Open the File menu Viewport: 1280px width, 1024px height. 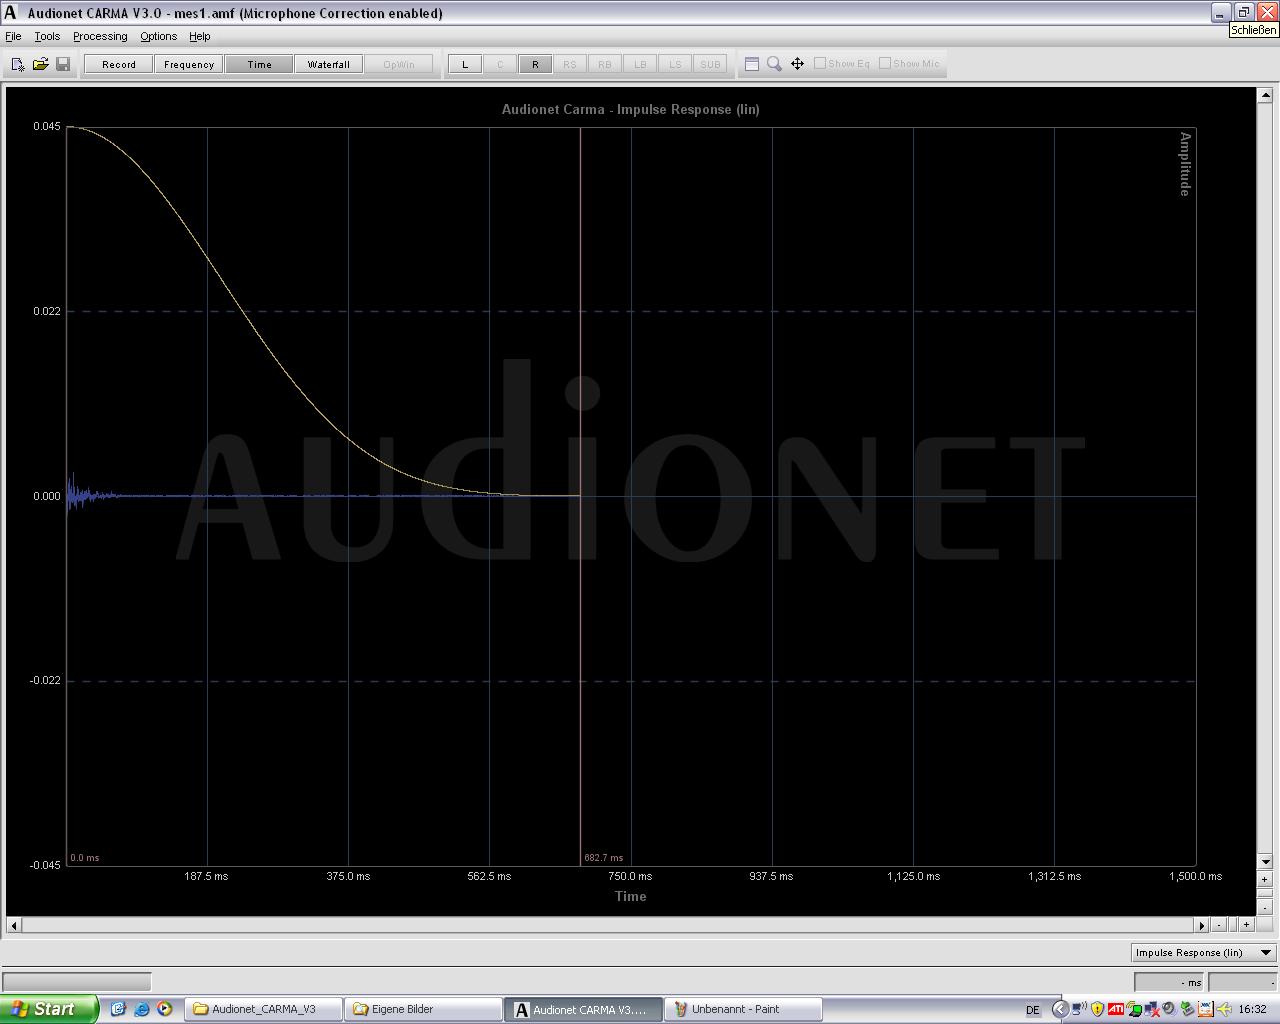pyautogui.click(x=13, y=36)
